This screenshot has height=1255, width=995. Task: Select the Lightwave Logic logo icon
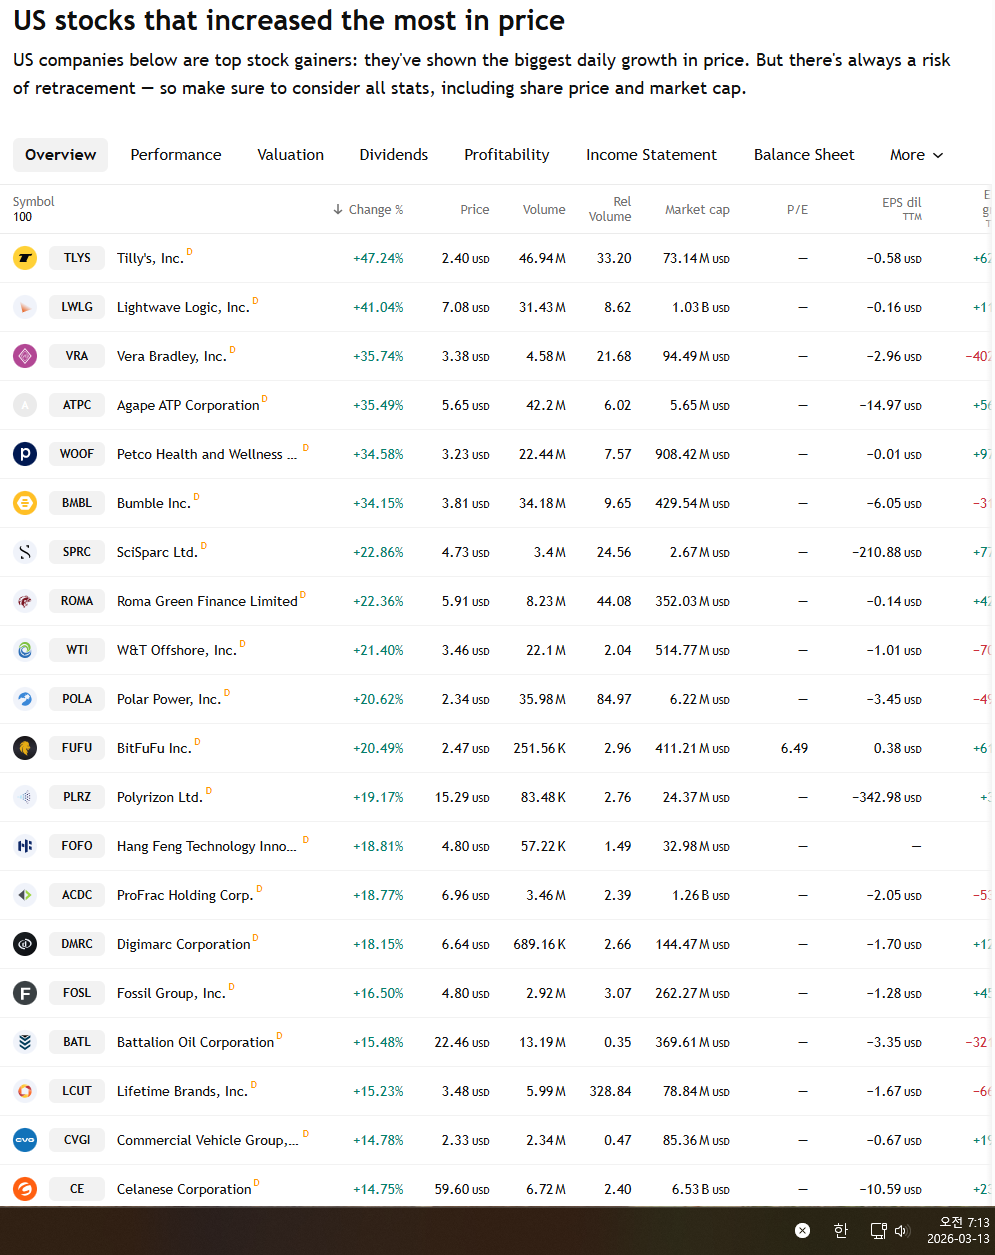[25, 307]
